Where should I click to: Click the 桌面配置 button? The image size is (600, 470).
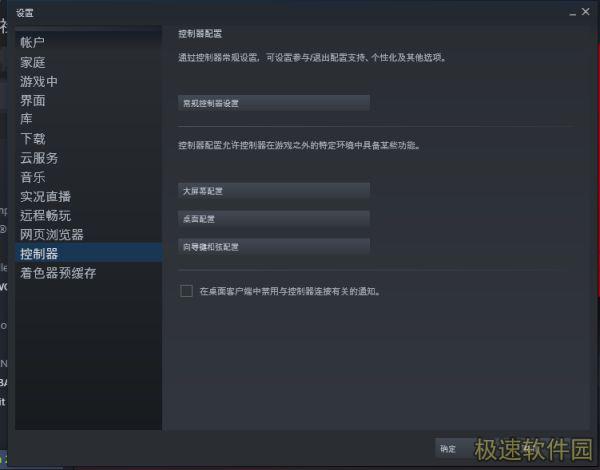pos(274,219)
